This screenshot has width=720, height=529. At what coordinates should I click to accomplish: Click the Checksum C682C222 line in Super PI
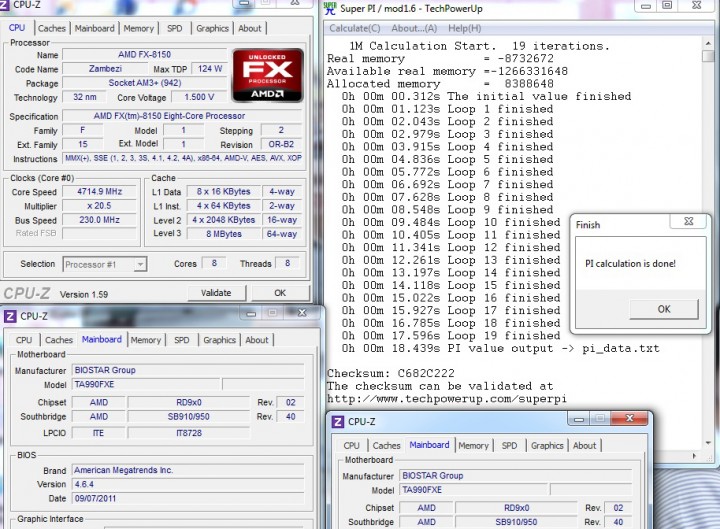pyautogui.click(x=391, y=373)
